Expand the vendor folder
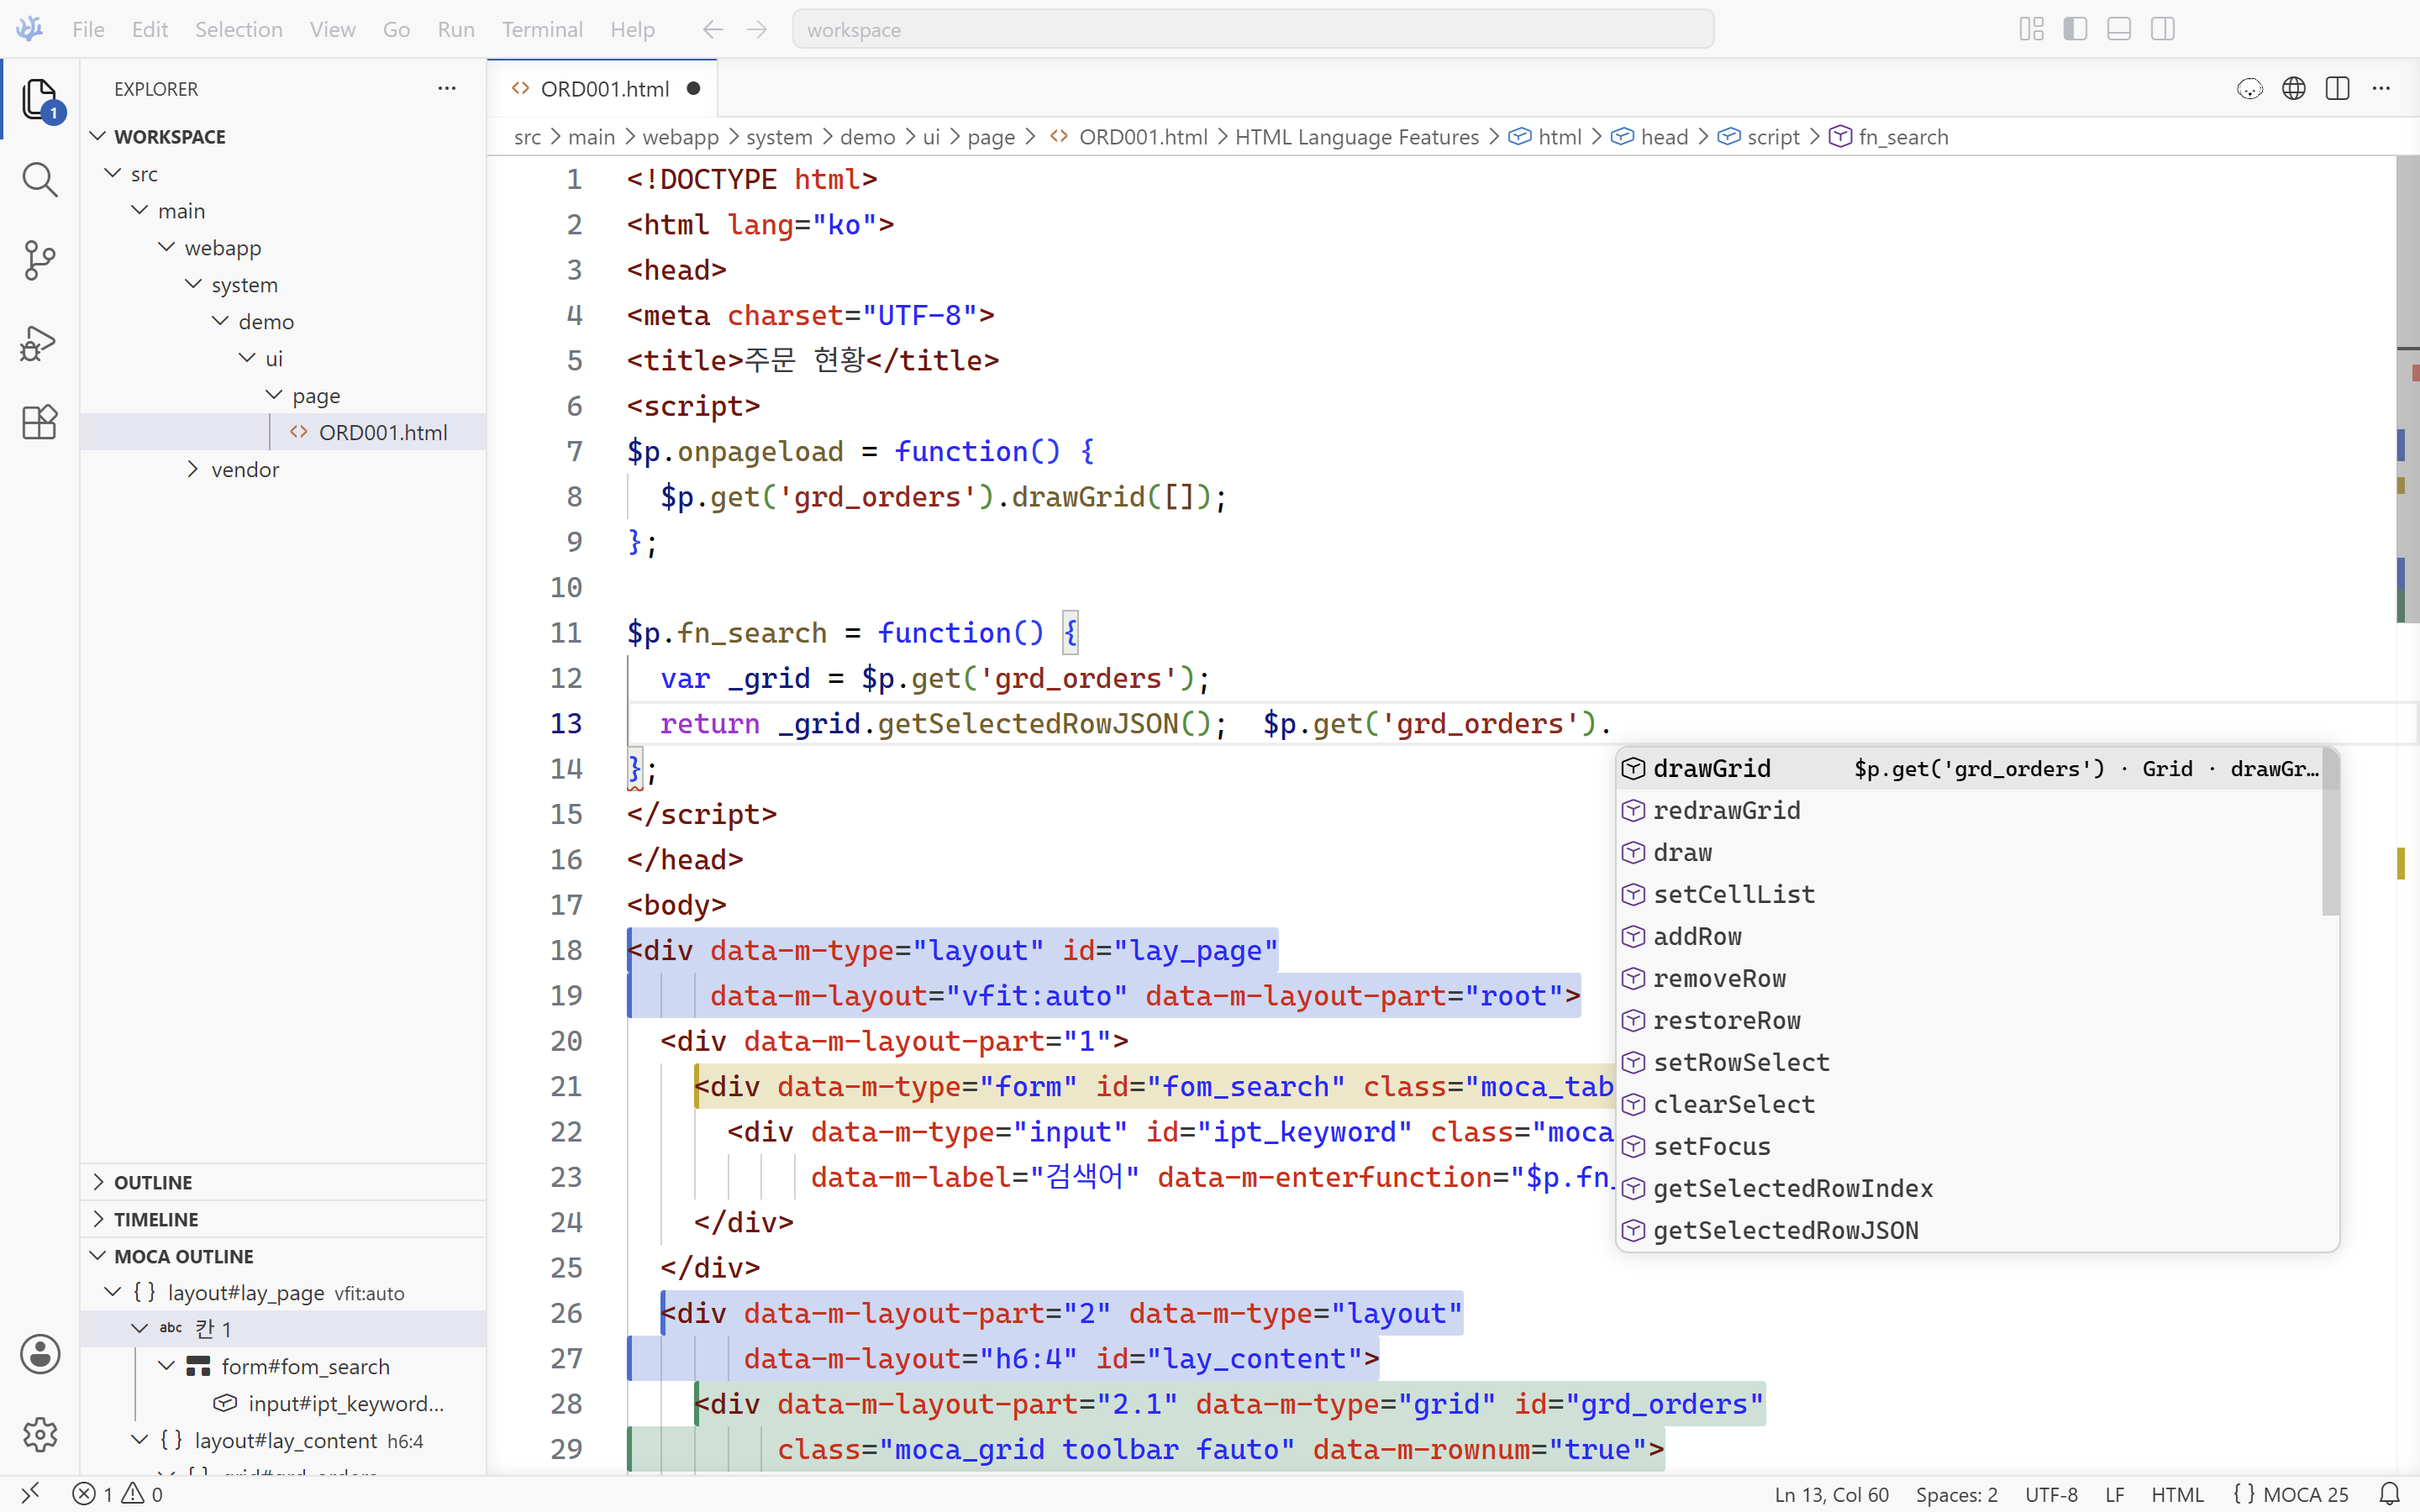 (193, 469)
